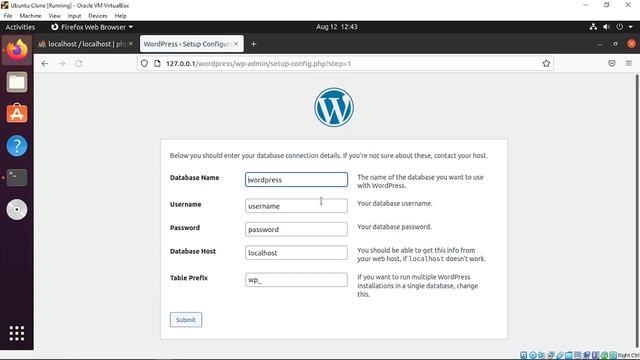The width and height of the screenshot is (640, 360).
Task: Open VirtualBox Machine menu
Action: coord(30,16)
